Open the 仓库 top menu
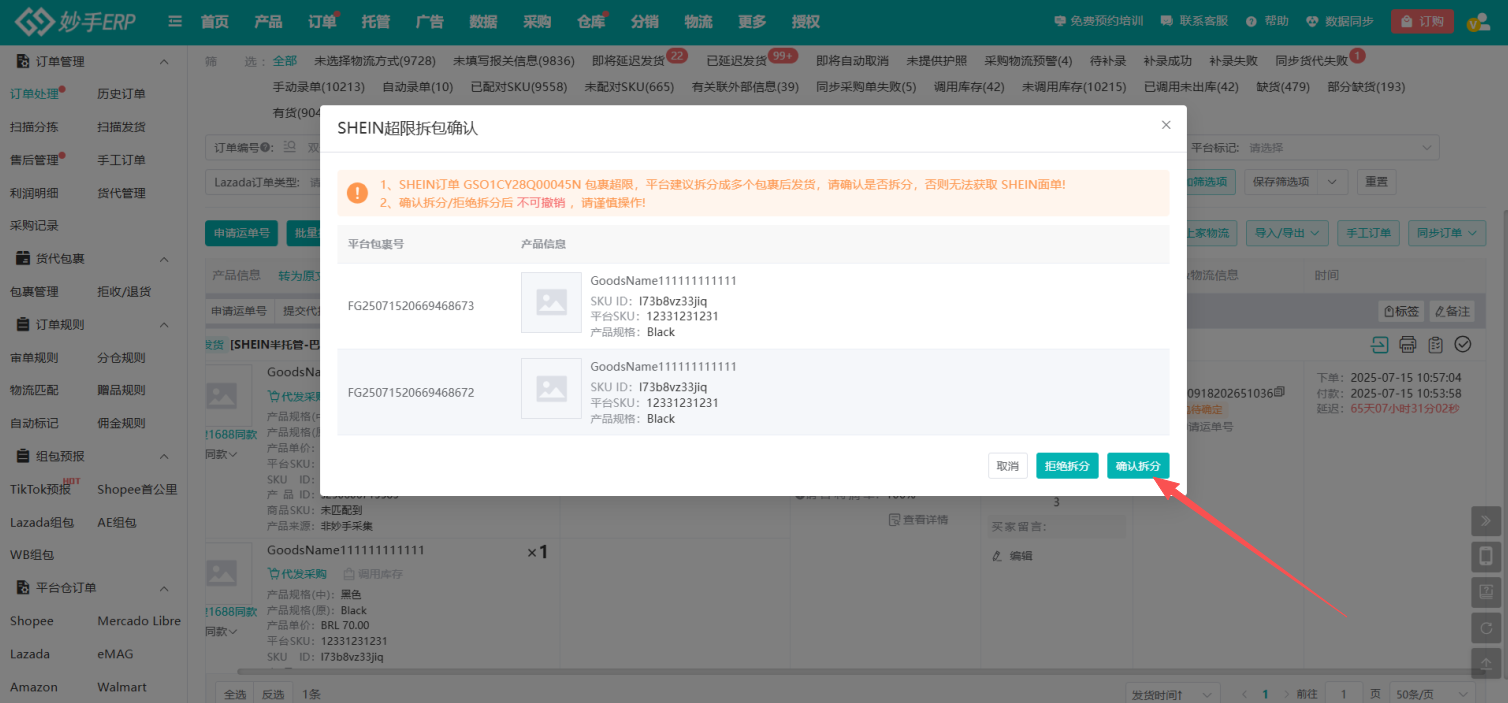Viewport: 1508px width, 703px height. pos(591,21)
